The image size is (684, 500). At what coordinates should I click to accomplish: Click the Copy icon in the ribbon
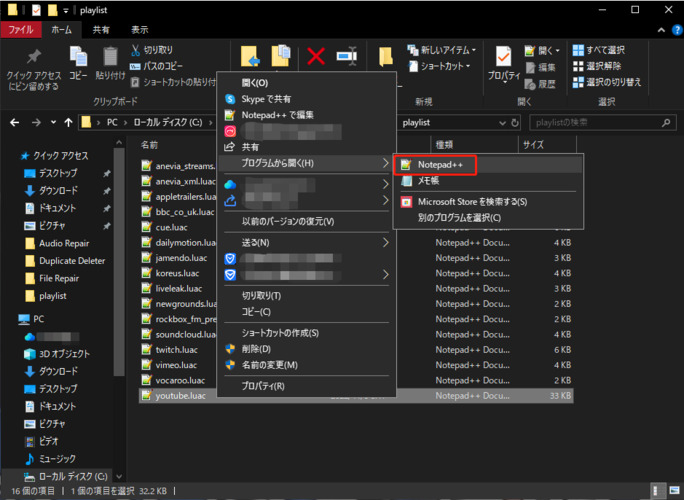tap(79, 57)
